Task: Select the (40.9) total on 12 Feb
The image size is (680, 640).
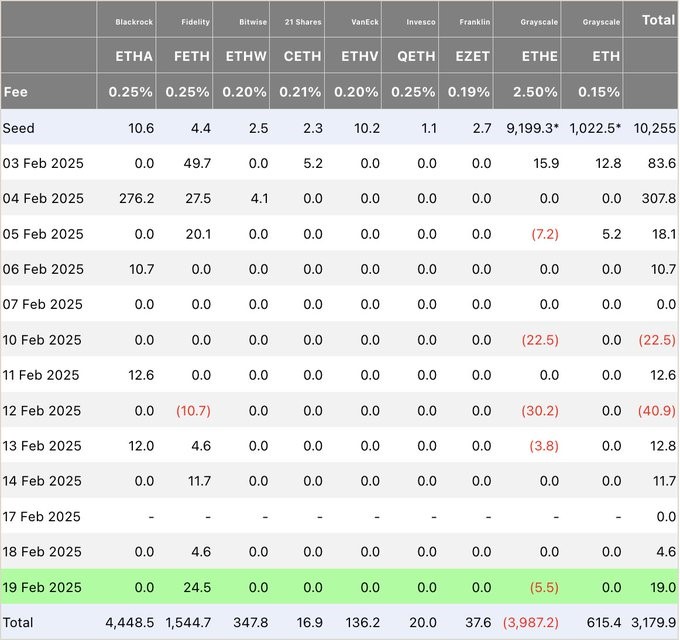Action: click(x=657, y=411)
